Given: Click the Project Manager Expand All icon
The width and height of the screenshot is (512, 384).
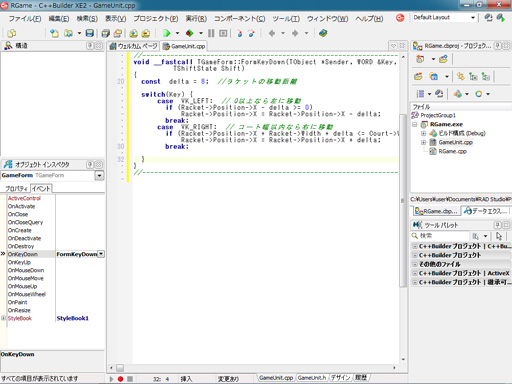Looking at the screenshot, I should click(x=473, y=76).
